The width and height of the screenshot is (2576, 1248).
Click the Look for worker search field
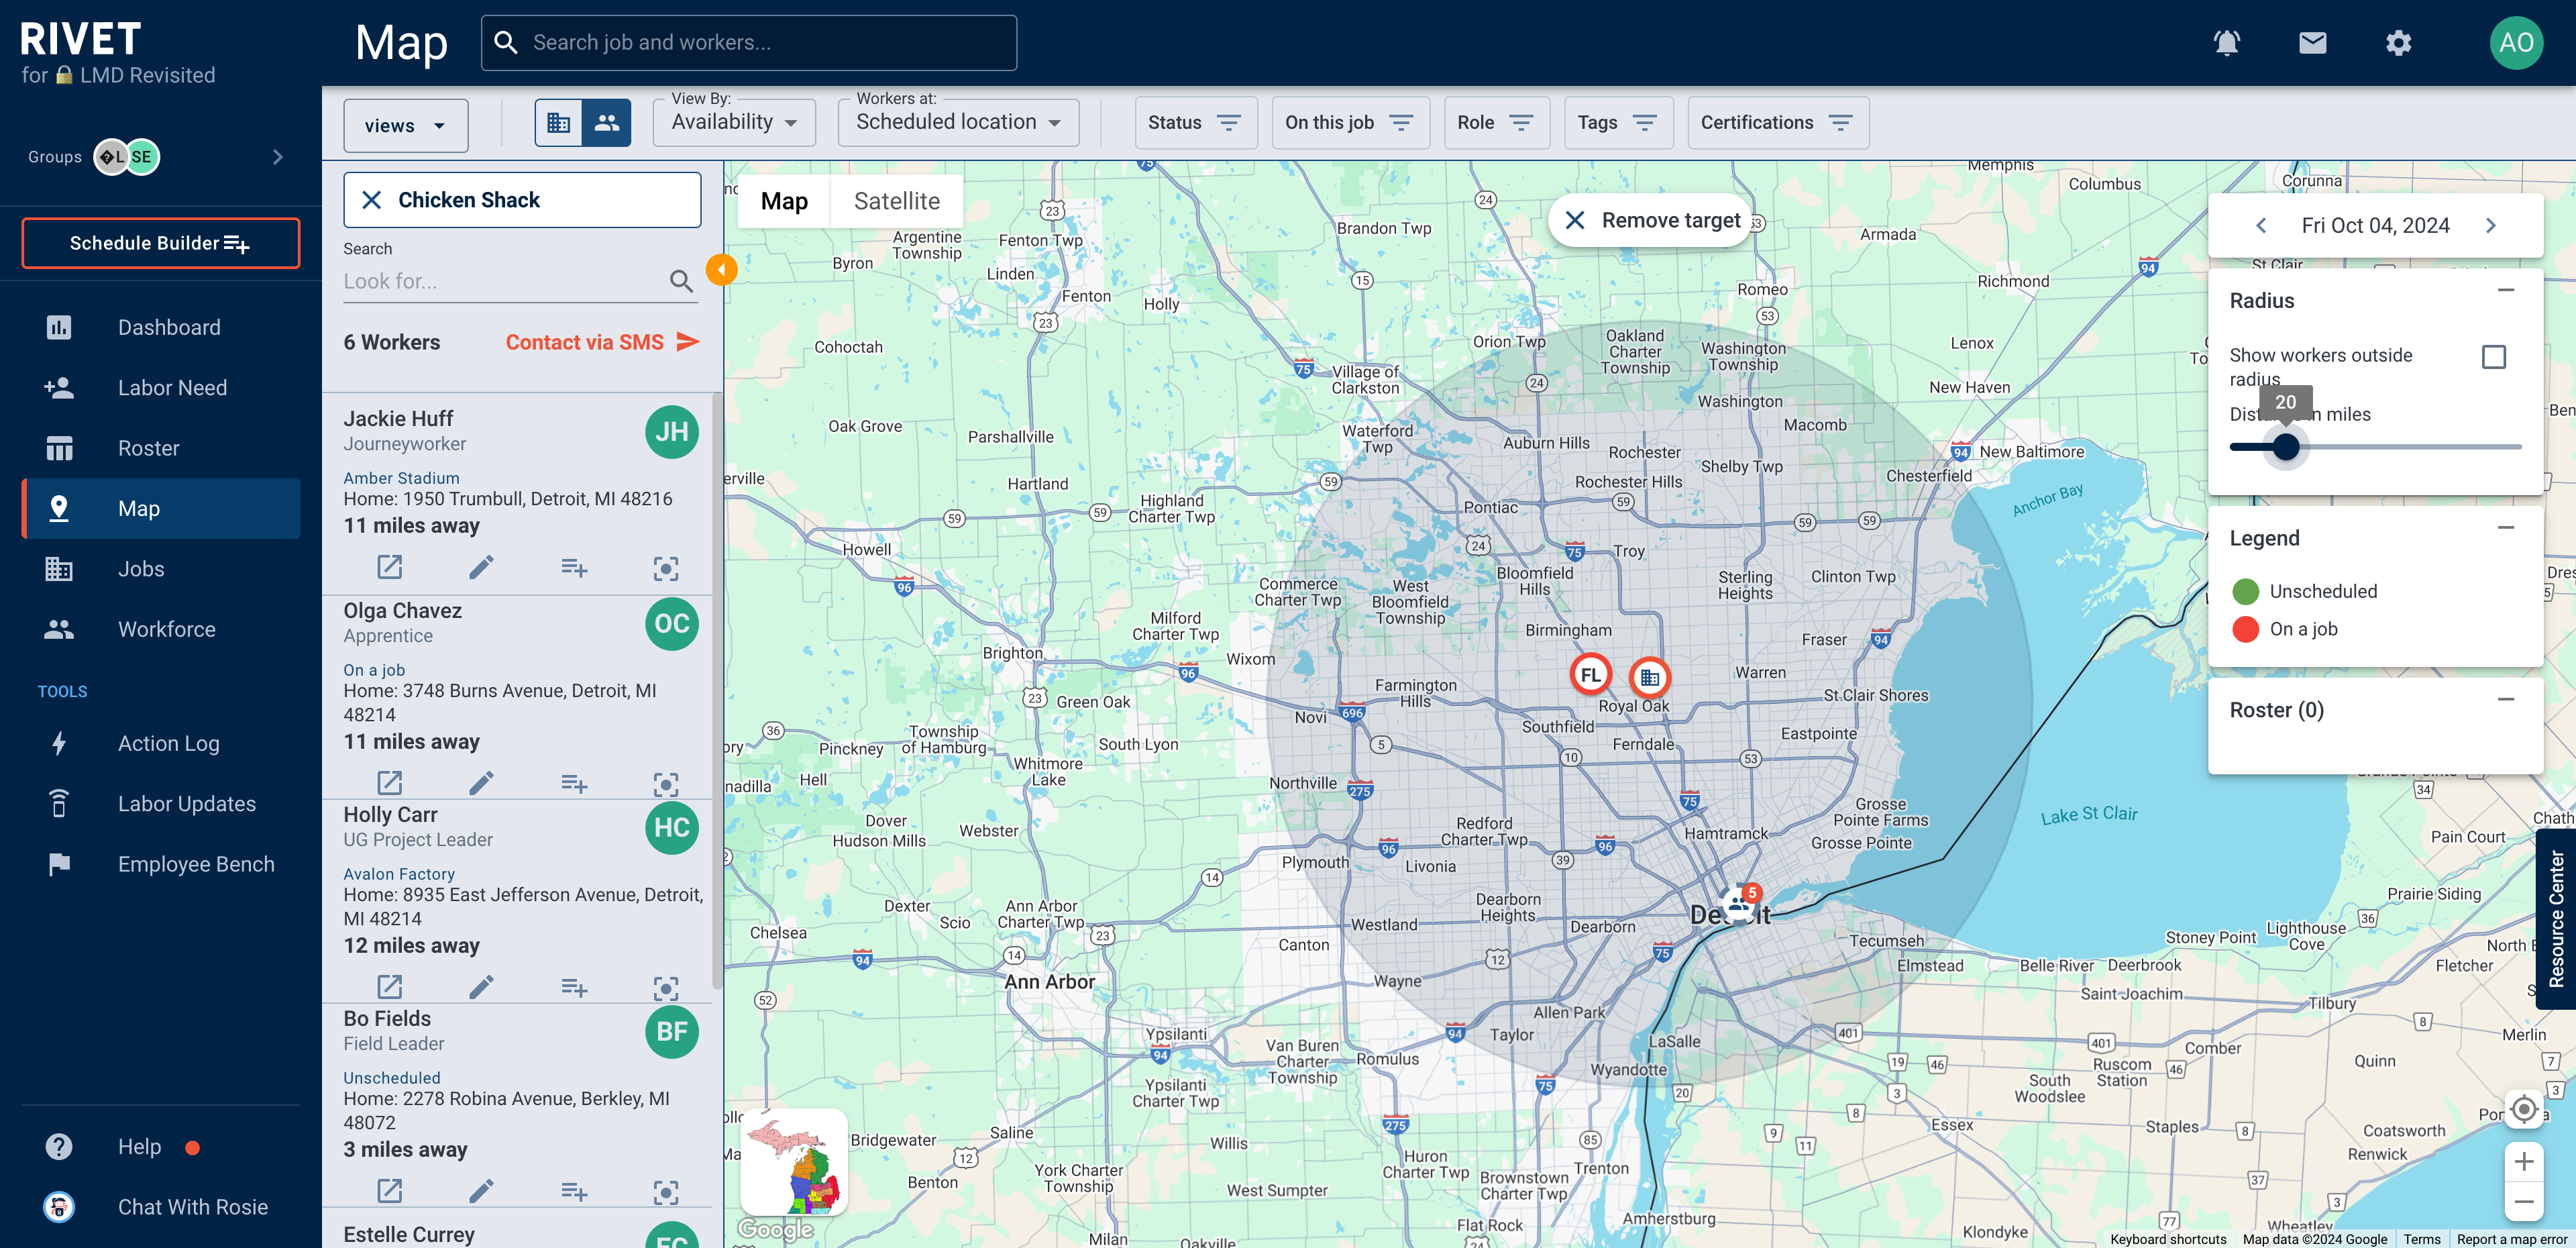pyautogui.click(x=504, y=281)
